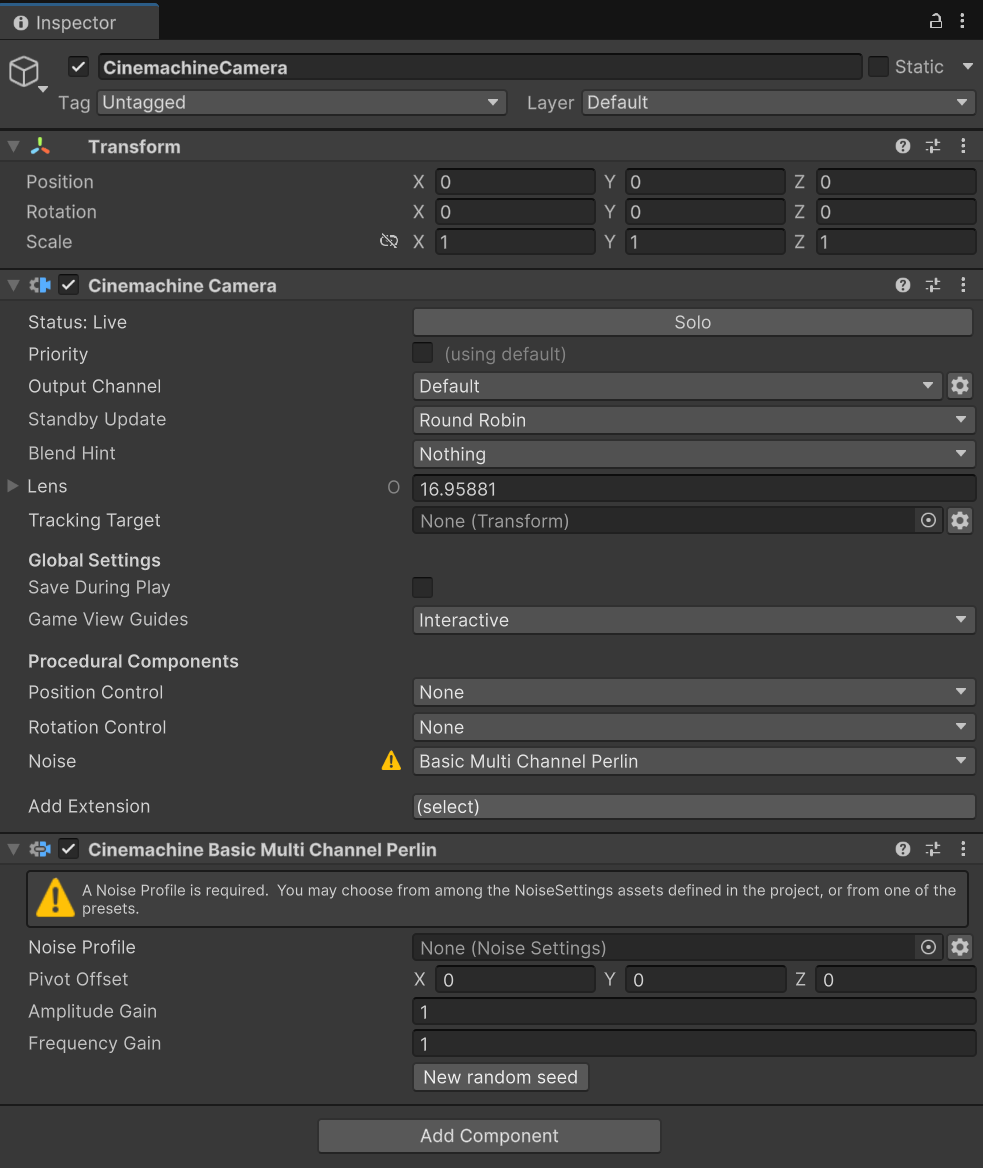Open the Static flags dropdown arrow
The width and height of the screenshot is (983, 1168).
point(967,67)
